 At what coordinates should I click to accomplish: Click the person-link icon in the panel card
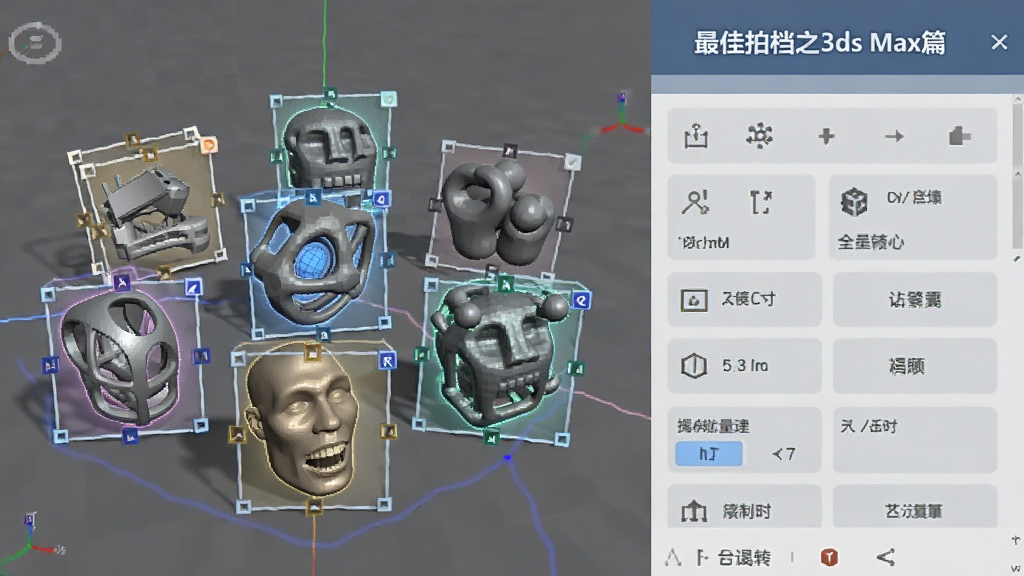click(x=695, y=202)
